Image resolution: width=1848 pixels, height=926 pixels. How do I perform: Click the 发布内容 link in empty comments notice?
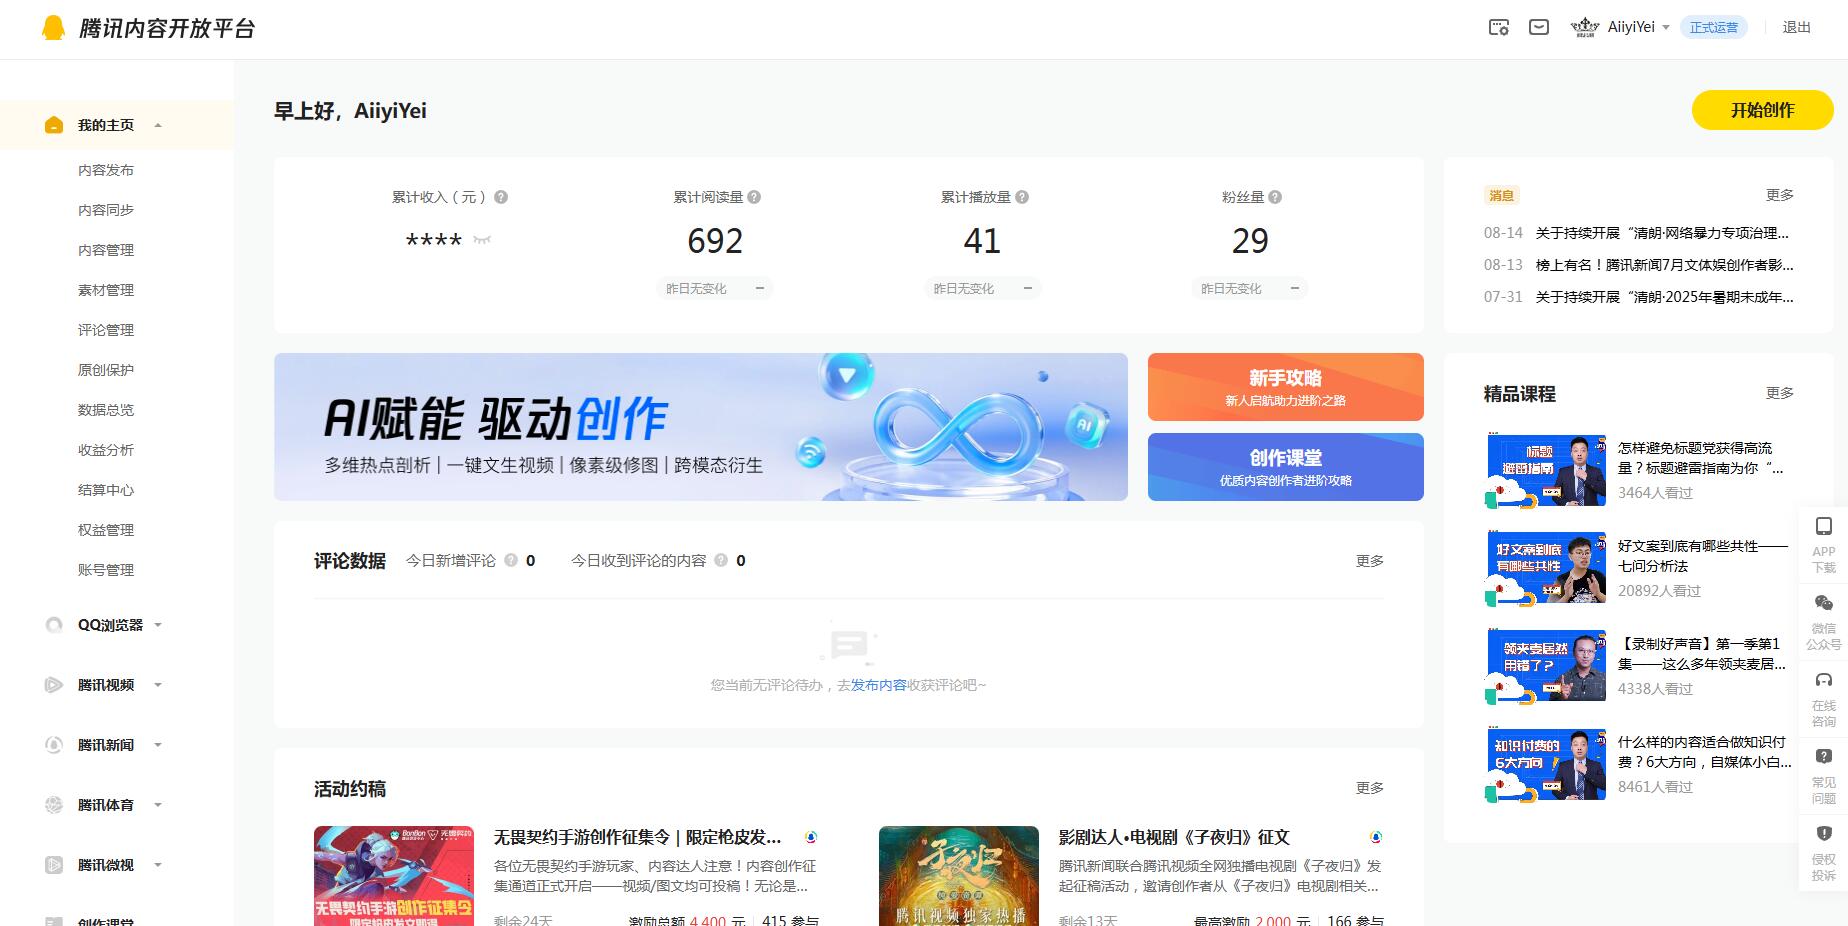click(879, 685)
